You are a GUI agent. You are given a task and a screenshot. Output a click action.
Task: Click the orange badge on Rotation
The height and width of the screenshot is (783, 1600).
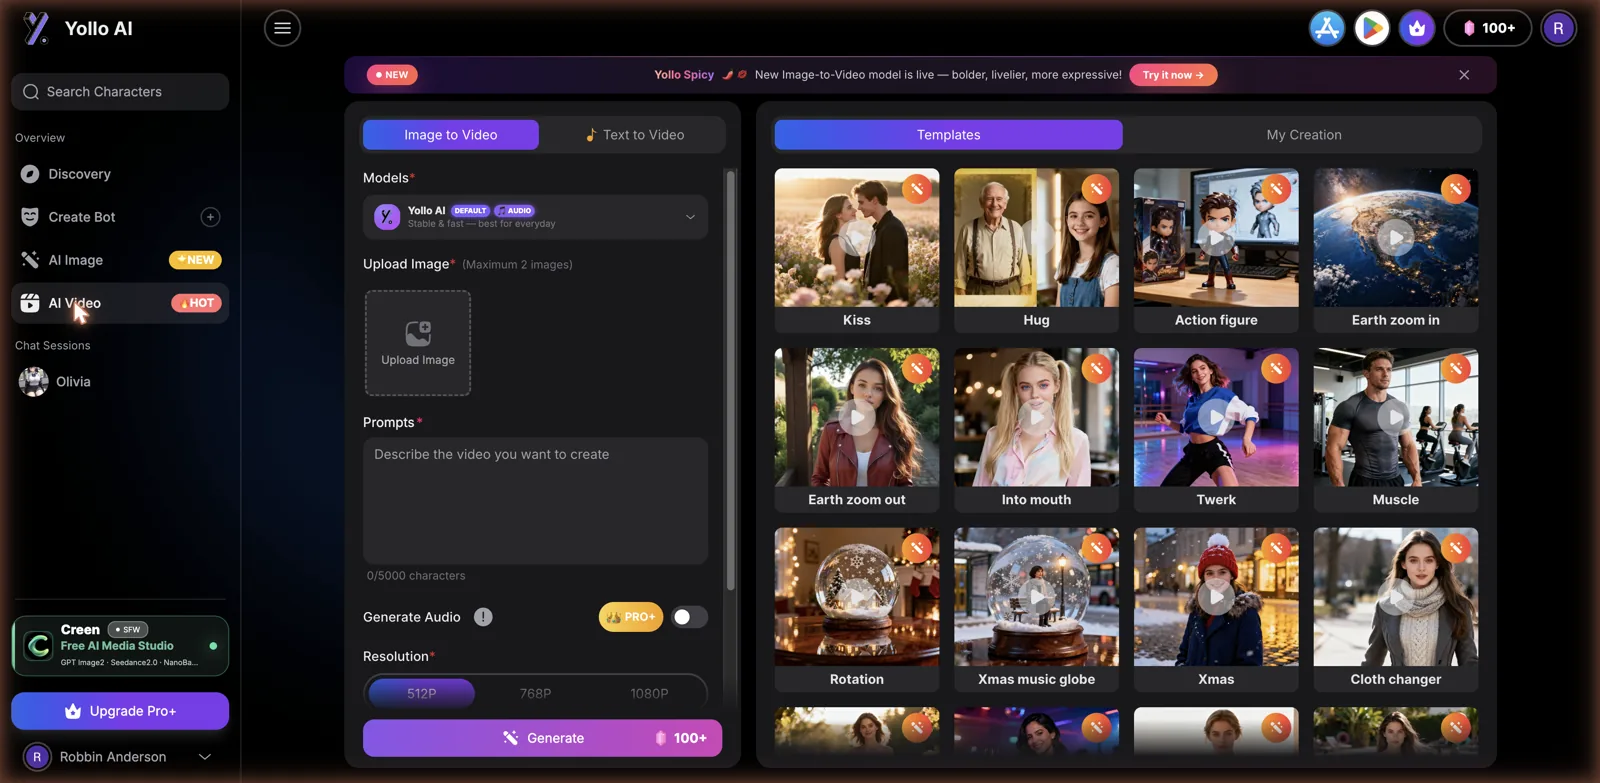(917, 548)
